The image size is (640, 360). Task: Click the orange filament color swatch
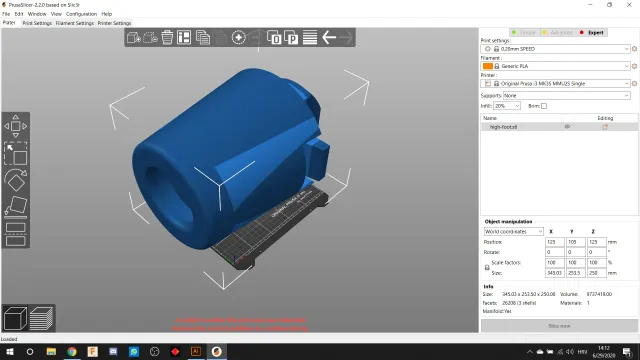[487, 66]
